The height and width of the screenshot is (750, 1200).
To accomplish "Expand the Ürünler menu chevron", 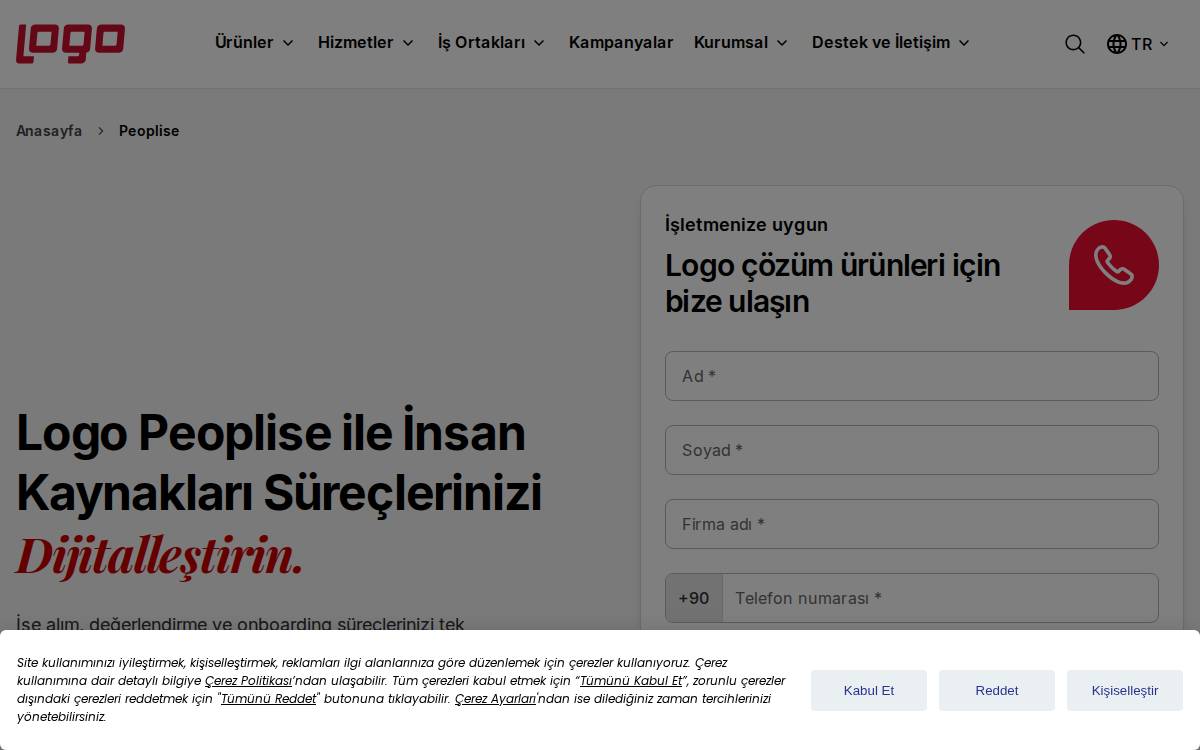I will (288, 43).
